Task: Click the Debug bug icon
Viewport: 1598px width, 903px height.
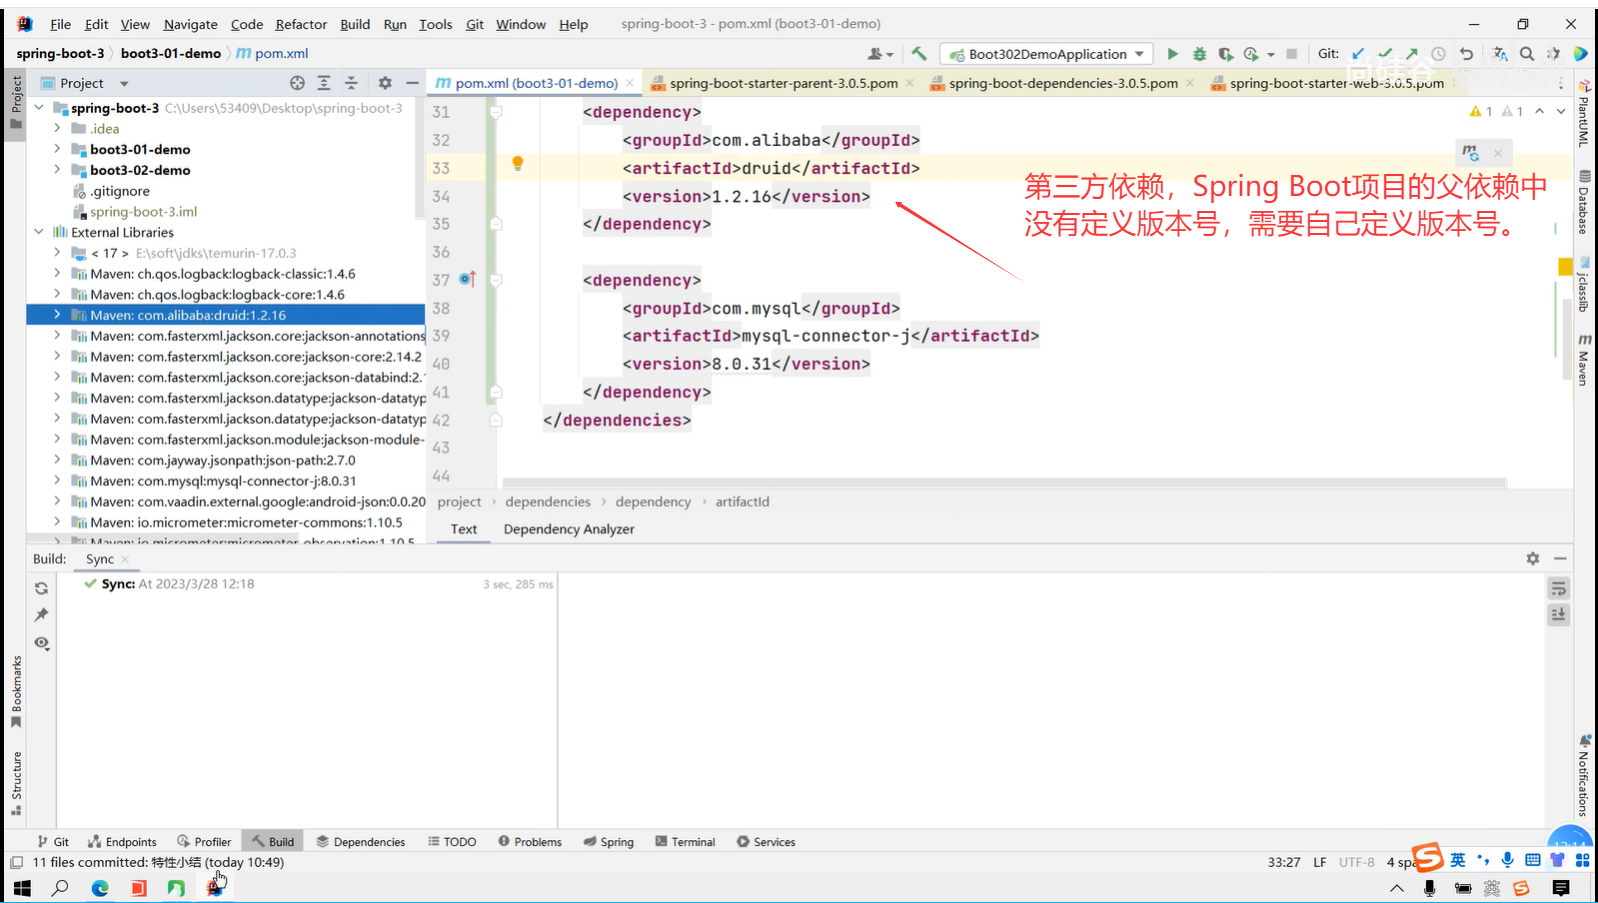Action: [x=1199, y=54]
